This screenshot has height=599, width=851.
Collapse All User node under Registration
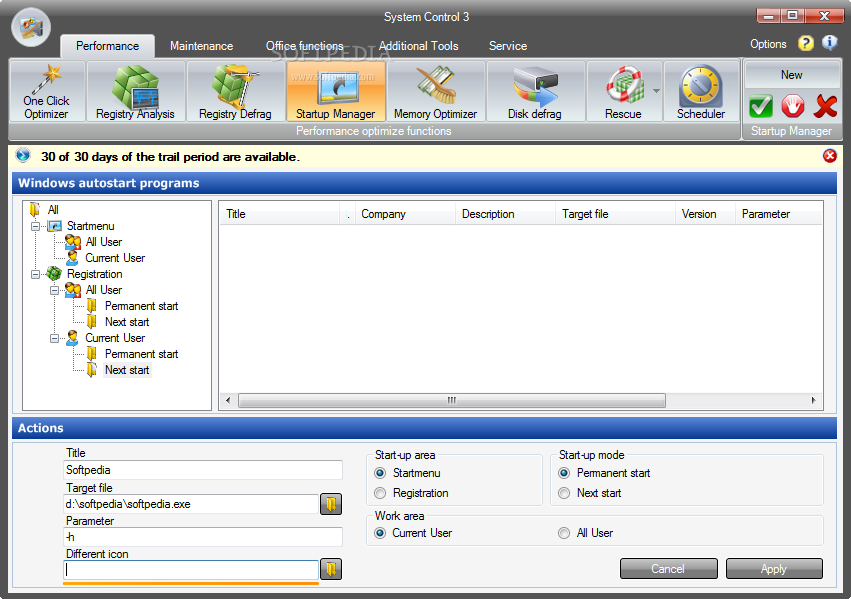54,290
